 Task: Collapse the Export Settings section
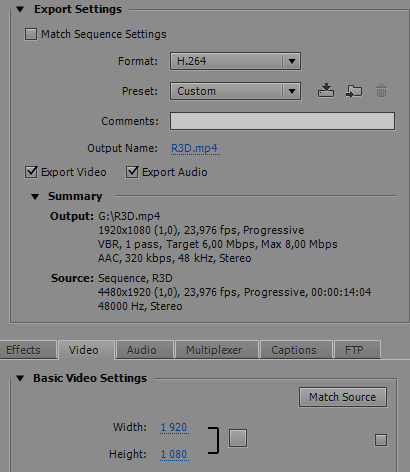click(20, 9)
